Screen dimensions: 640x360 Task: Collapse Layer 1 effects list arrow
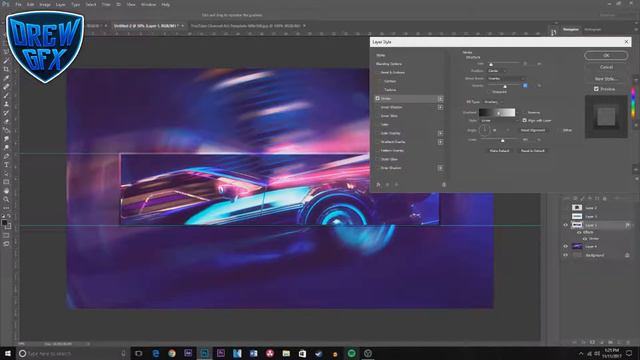[x=632, y=225]
